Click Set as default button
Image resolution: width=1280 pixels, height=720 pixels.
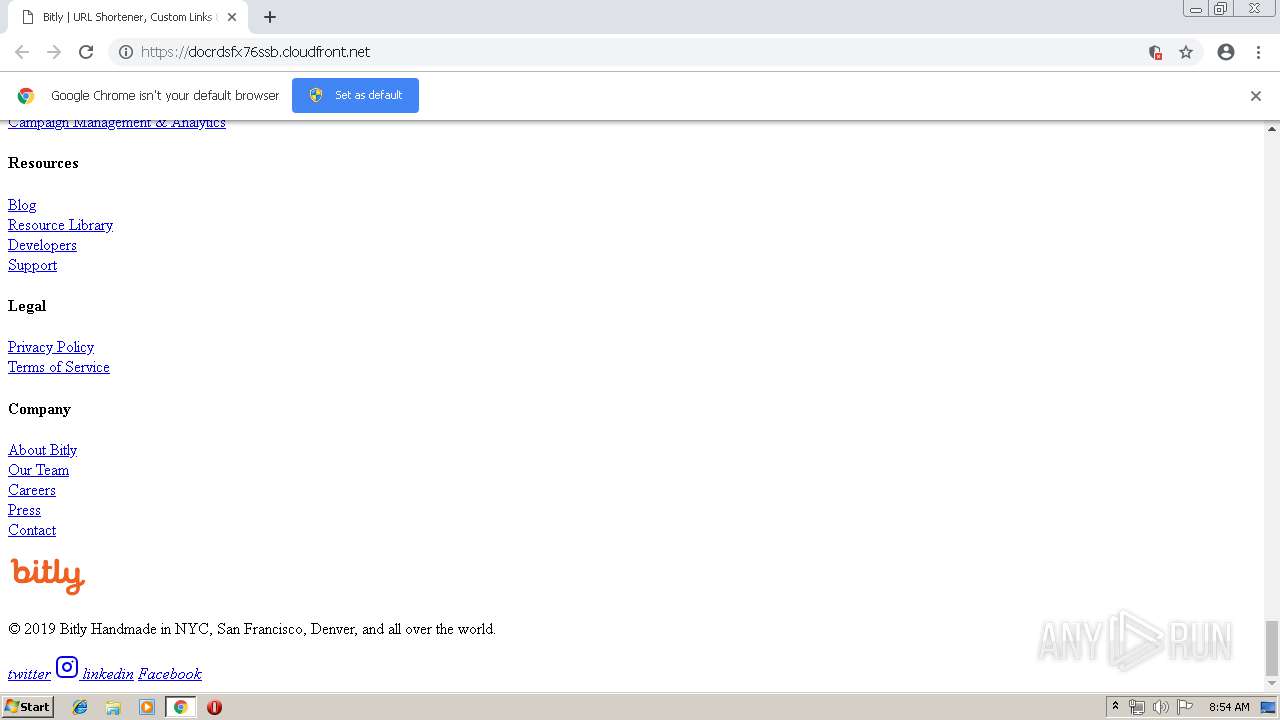coord(355,95)
